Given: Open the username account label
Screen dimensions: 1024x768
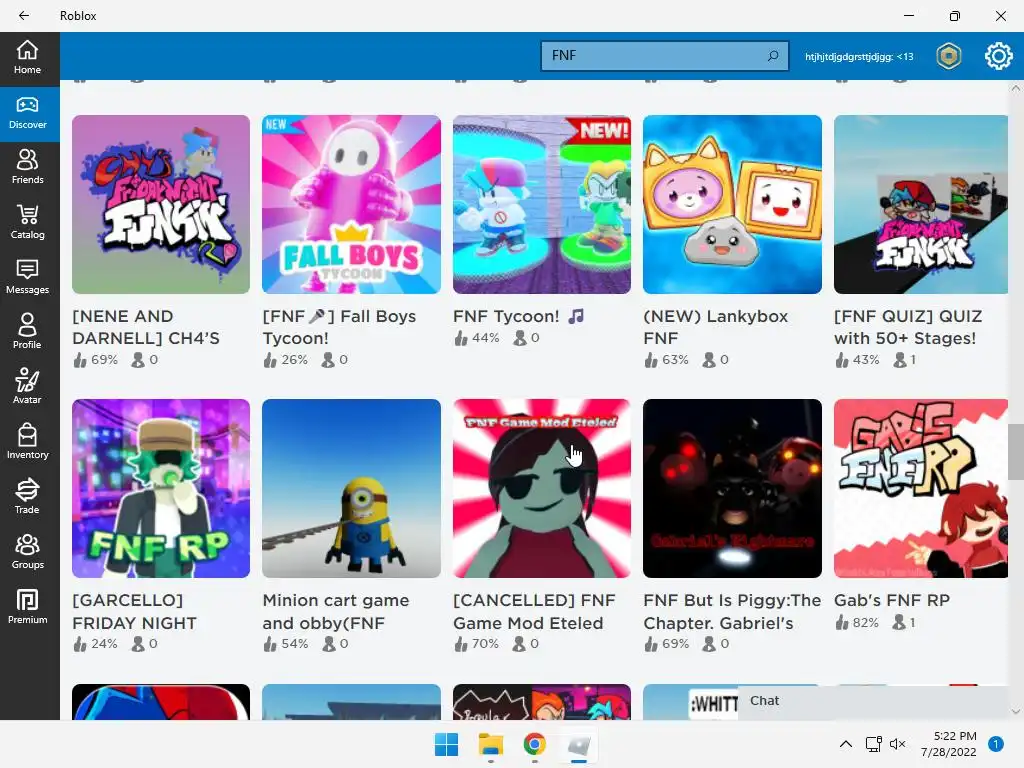Looking at the screenshot, I should tap(859, 57).
